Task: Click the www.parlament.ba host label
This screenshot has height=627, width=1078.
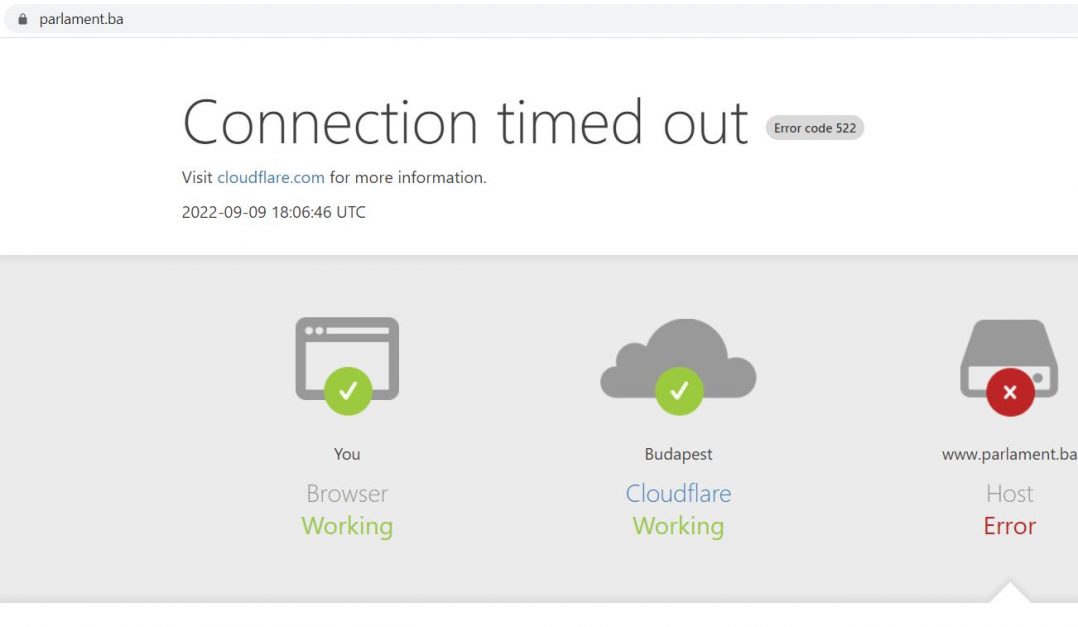Action: [x=1009, y=454]
